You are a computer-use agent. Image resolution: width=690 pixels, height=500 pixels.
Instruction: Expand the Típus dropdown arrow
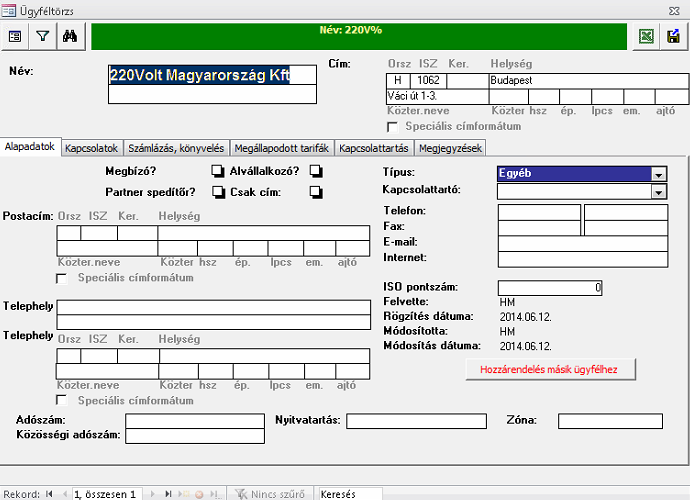click(x=659, y=174)
